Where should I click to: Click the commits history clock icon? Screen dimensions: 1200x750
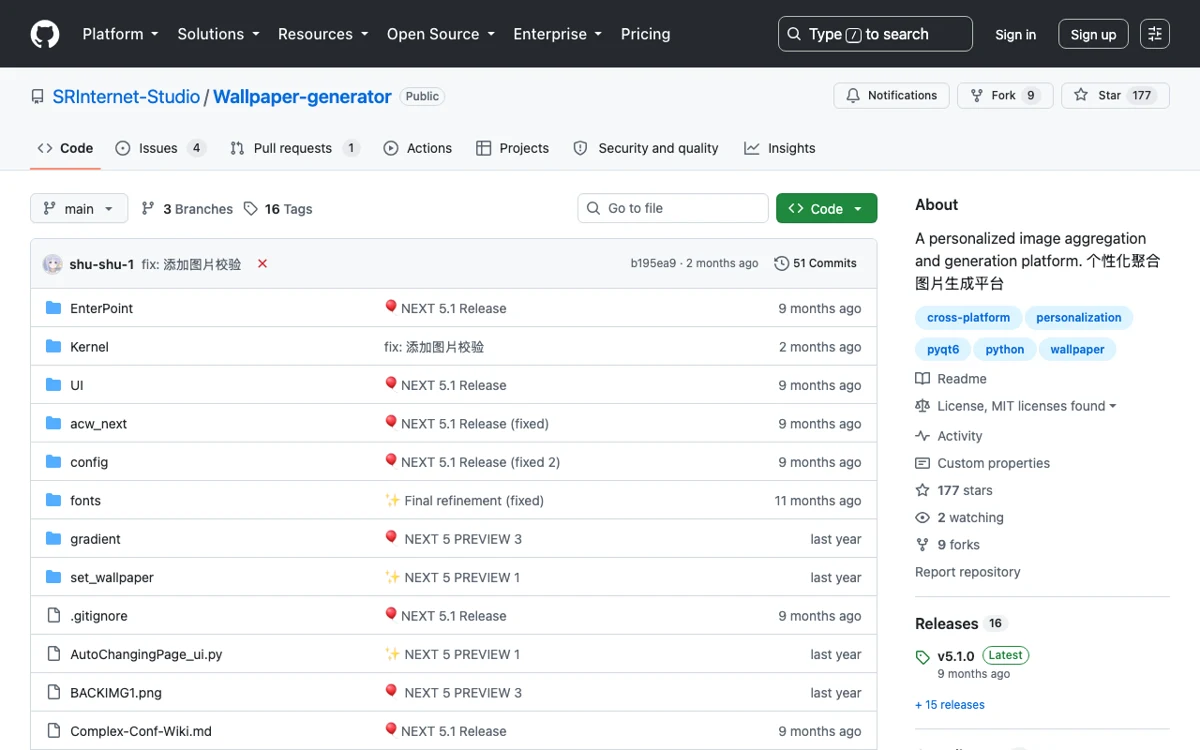(781, 264)
